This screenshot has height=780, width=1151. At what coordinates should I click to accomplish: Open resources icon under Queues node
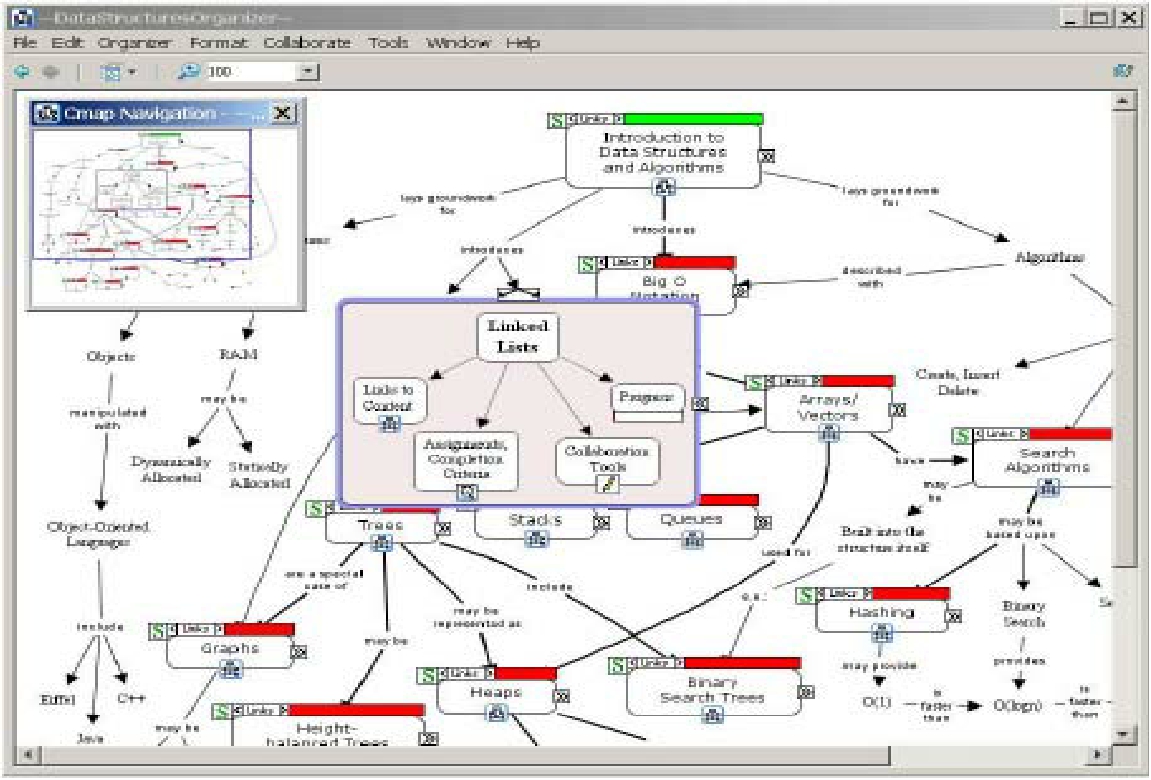(x=693, y=539)
